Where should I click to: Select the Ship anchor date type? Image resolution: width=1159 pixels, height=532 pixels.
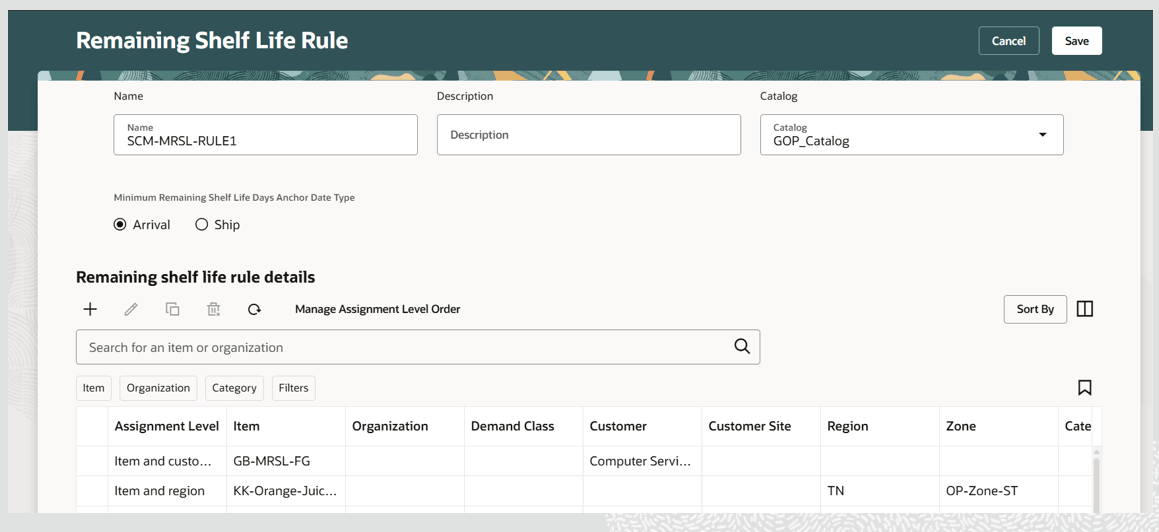point(201,225)
